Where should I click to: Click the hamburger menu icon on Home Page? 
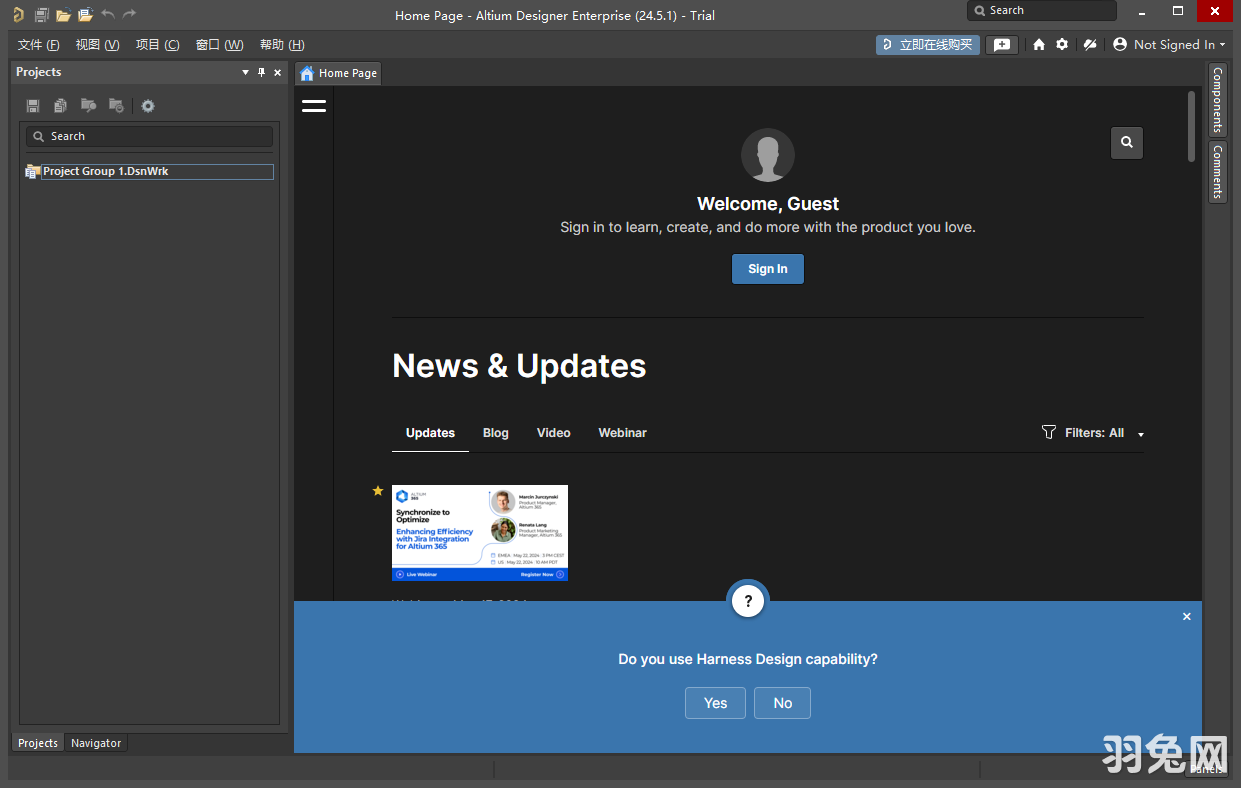(x=314, y=105)
